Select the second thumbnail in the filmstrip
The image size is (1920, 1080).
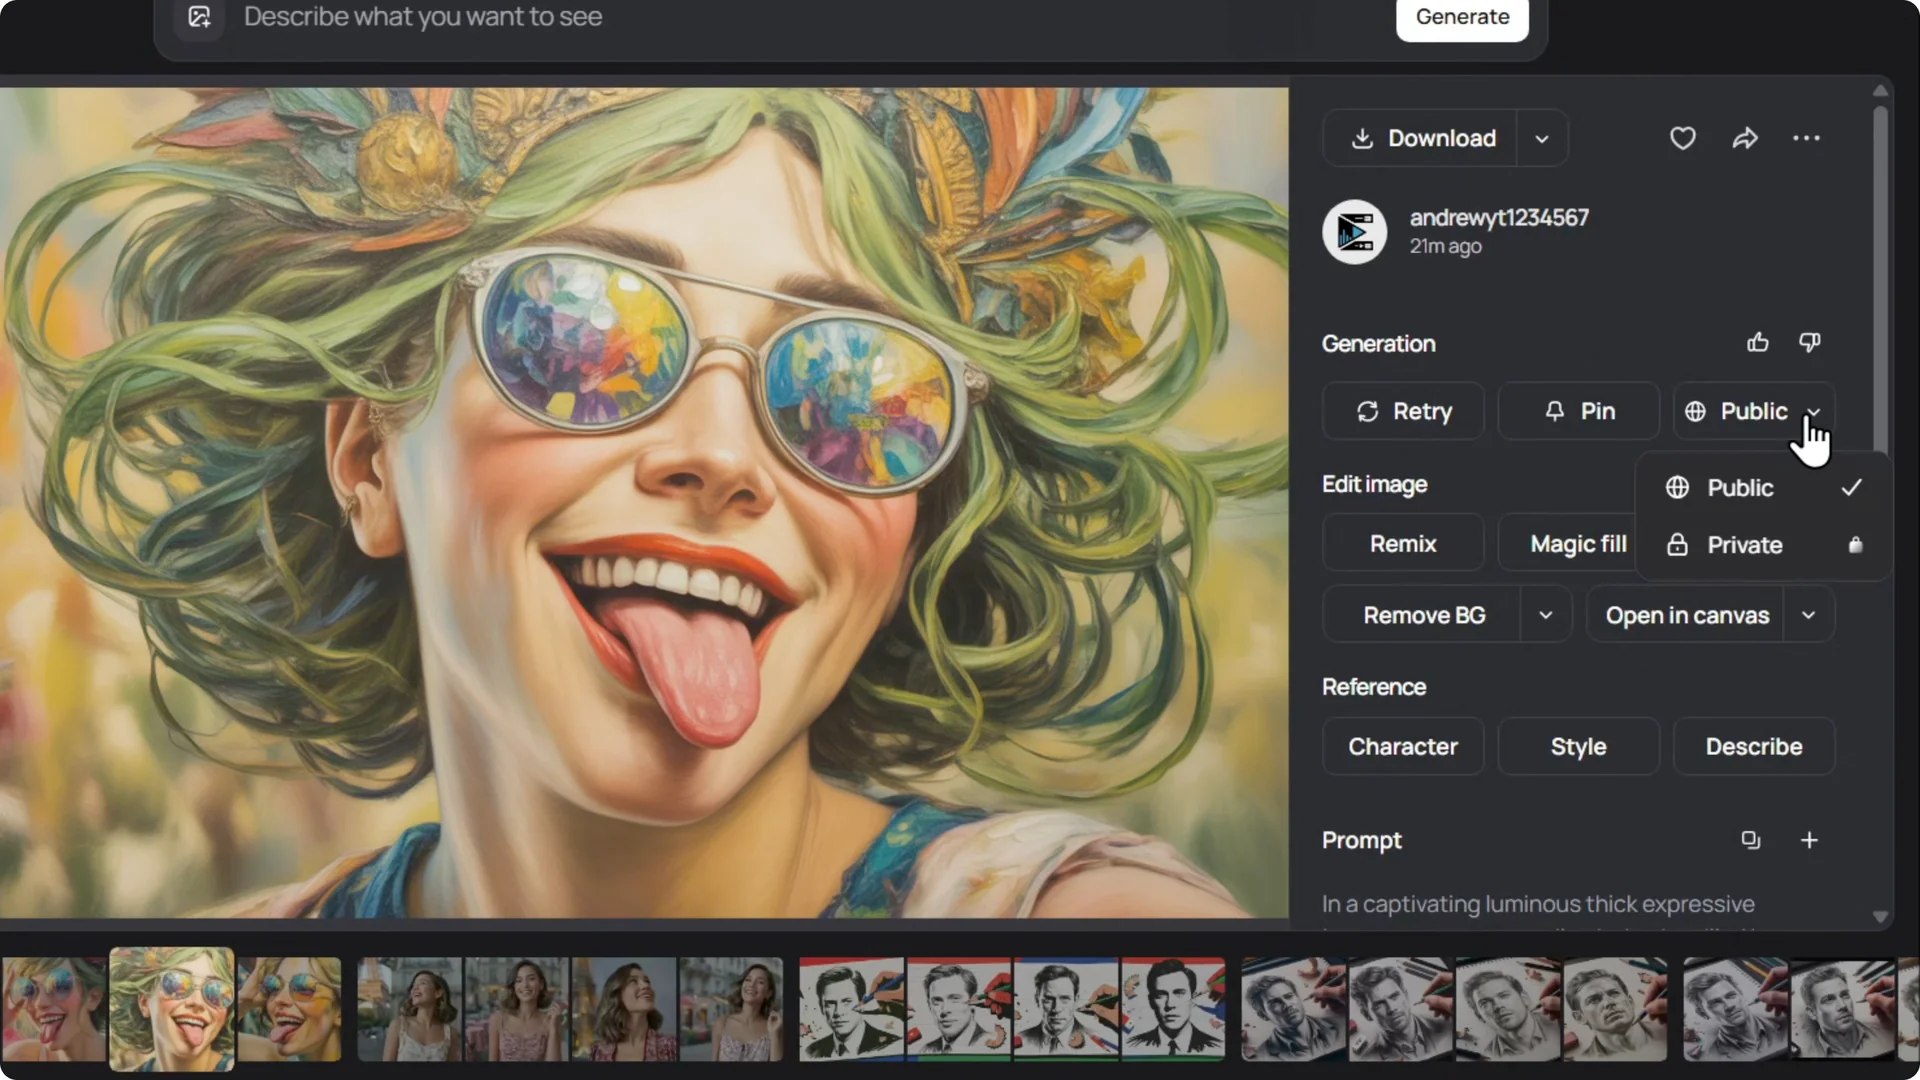(171, 1008)
